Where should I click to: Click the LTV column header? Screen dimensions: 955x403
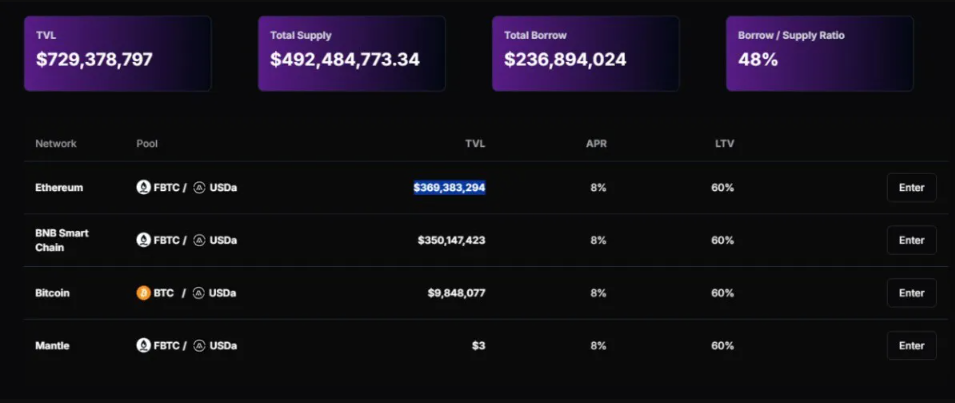(725, 144)
